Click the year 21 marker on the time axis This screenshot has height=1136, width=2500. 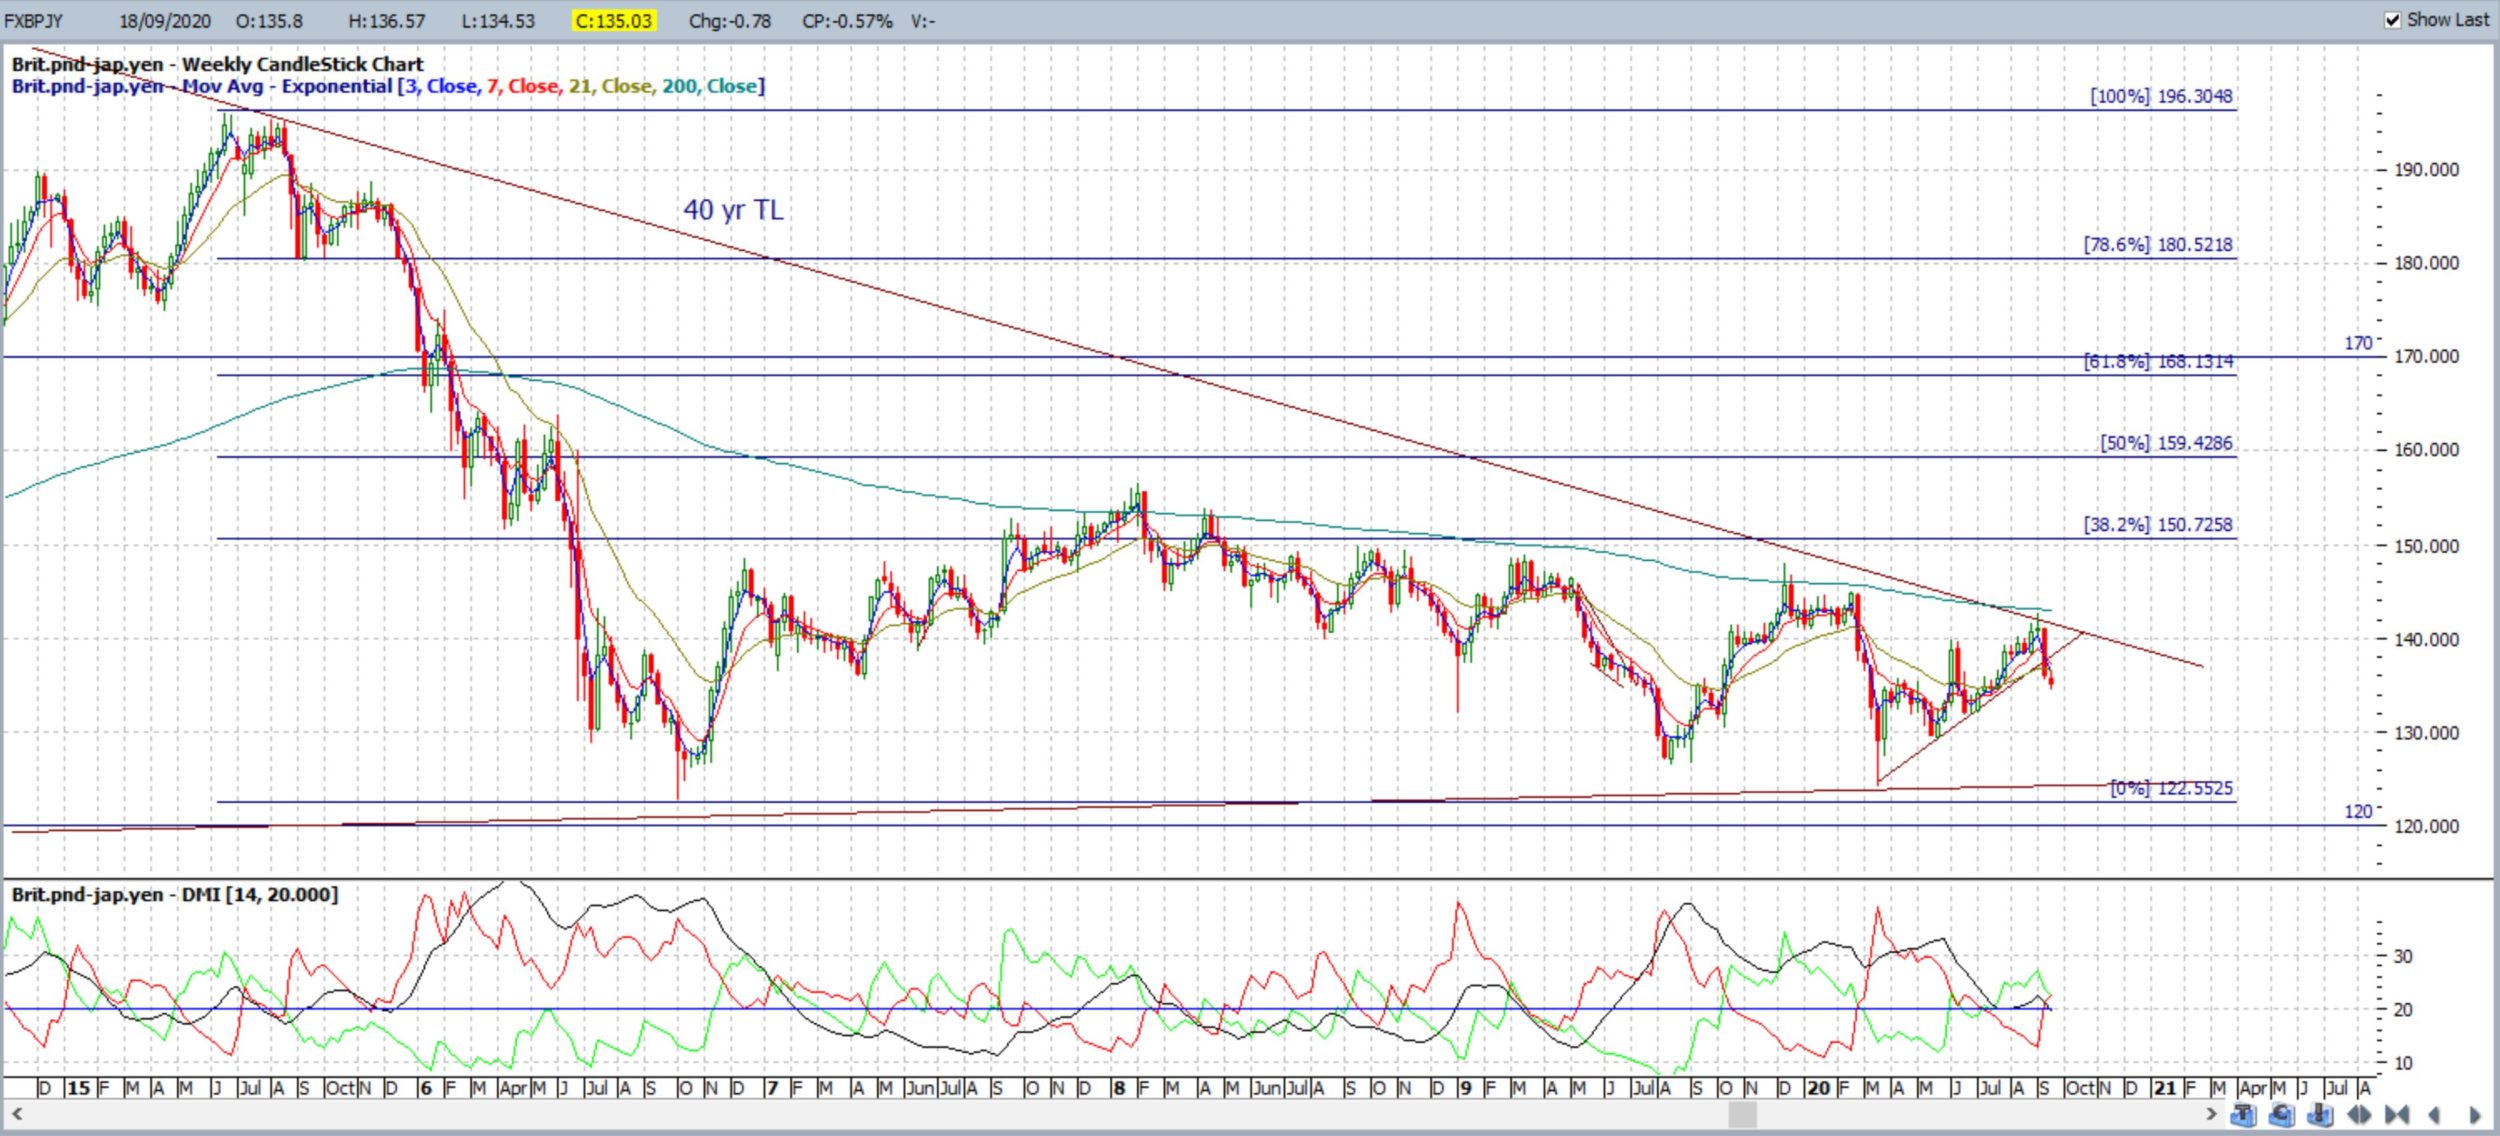point(2165,1088)
